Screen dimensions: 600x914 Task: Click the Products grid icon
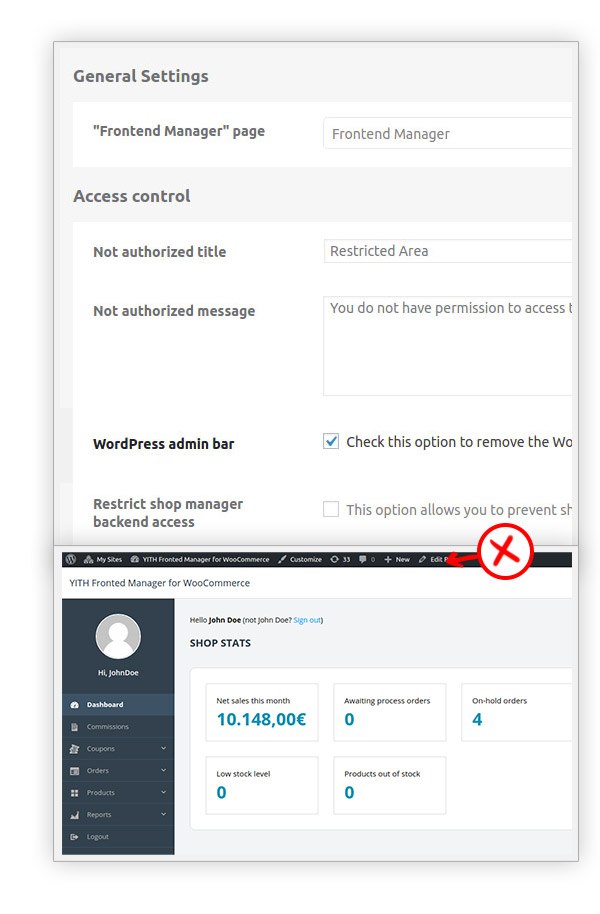74,792
